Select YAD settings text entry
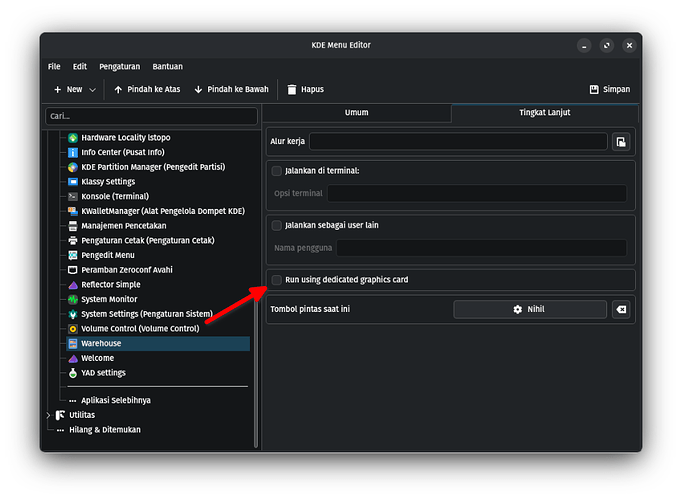 click(x=104, y=373)
